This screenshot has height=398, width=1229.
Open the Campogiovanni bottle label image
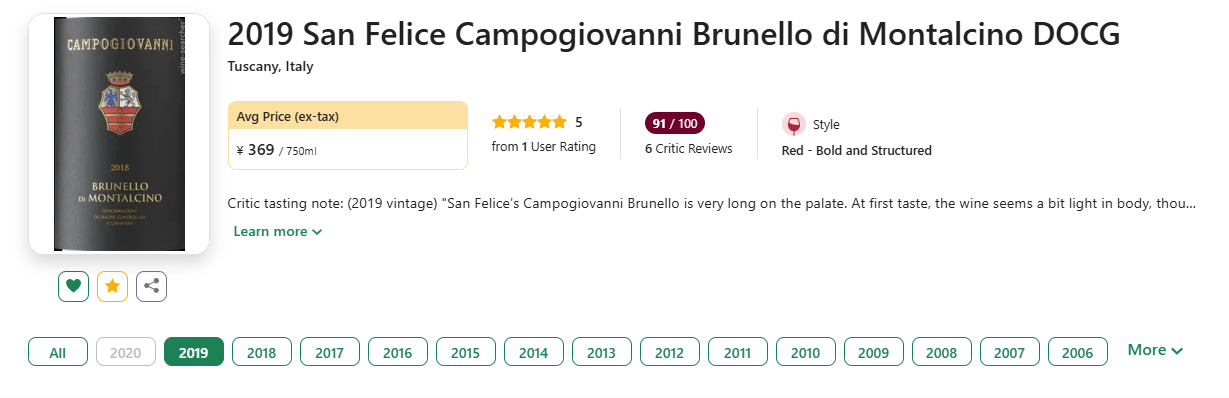tap(118, 134)
